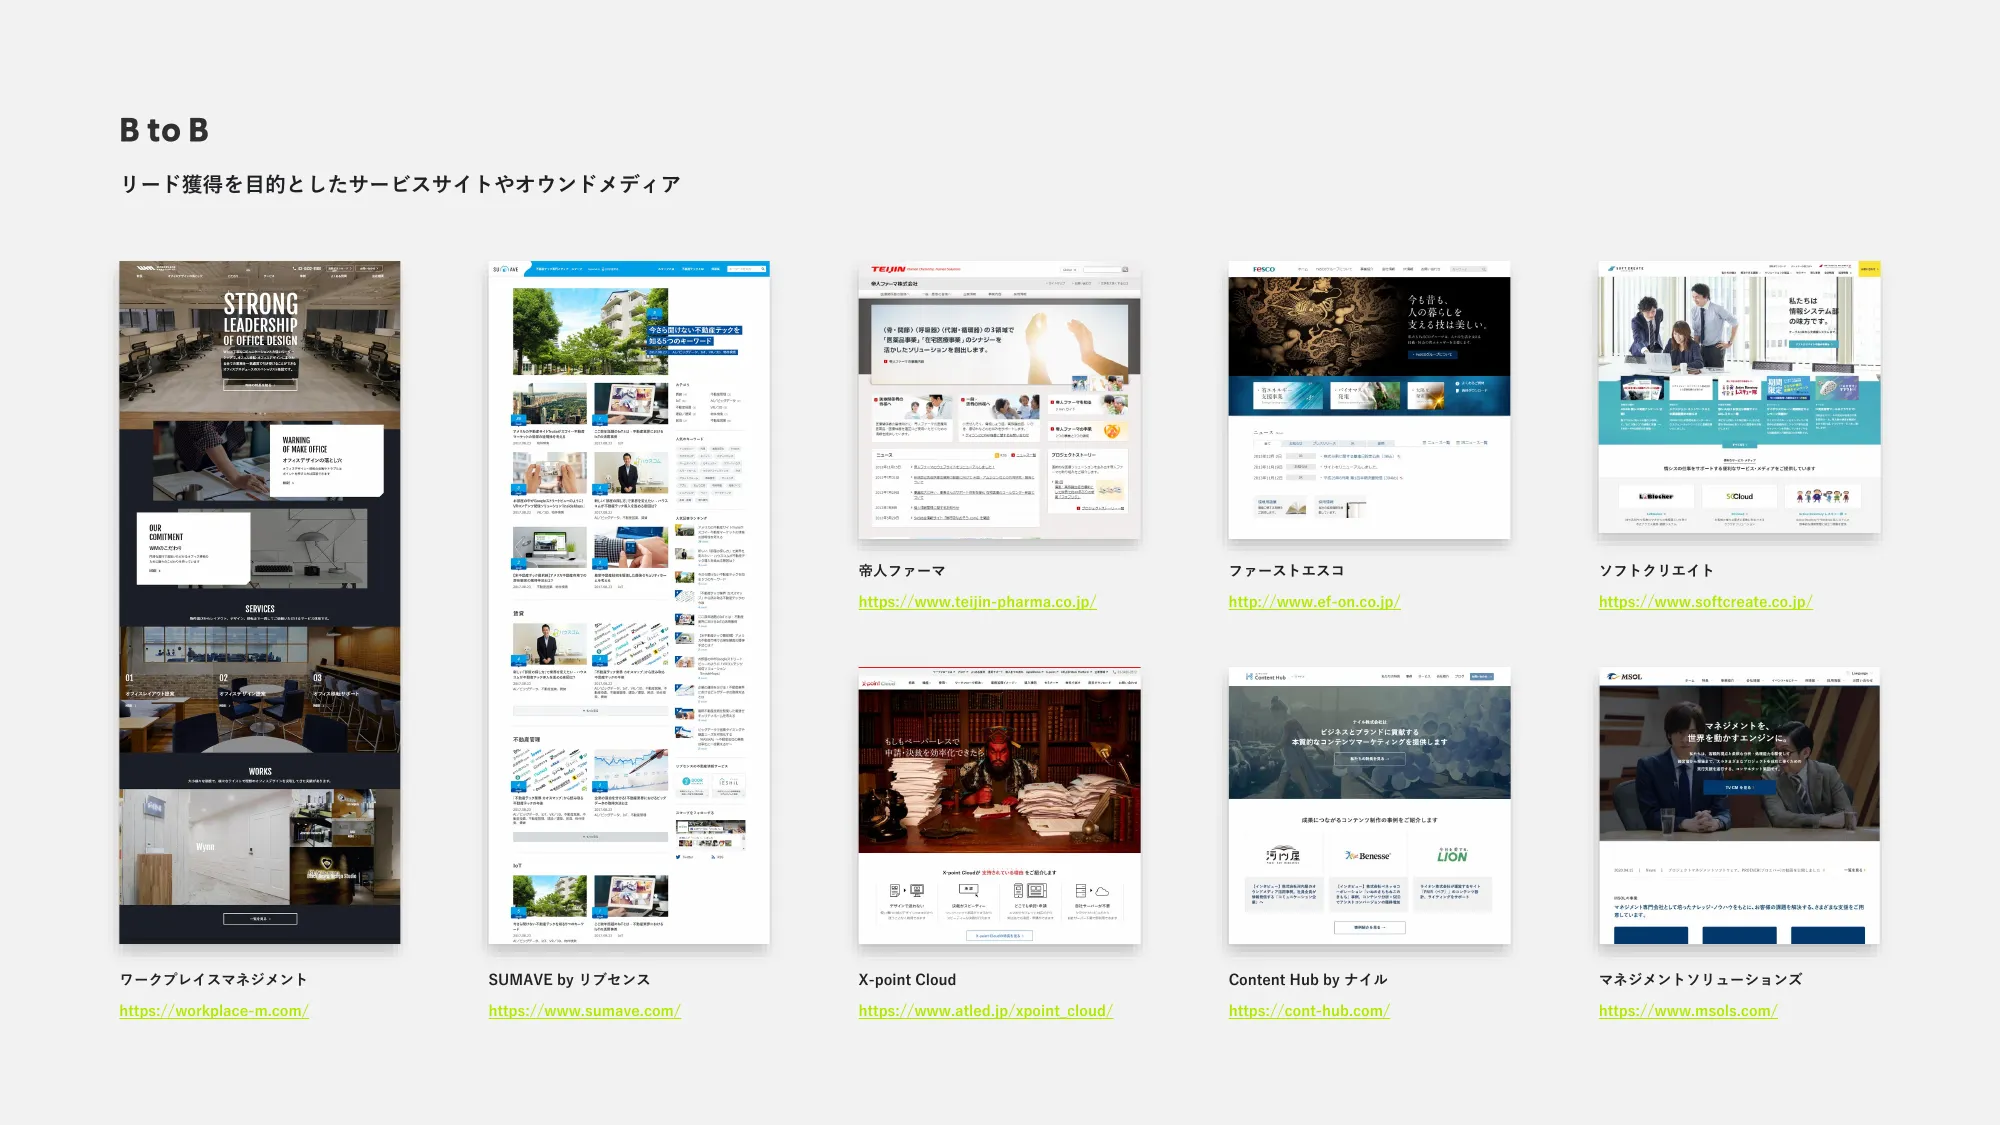Open the www.sumave.com link
The image size is (2000, 1125).
tap(584, 1011)
